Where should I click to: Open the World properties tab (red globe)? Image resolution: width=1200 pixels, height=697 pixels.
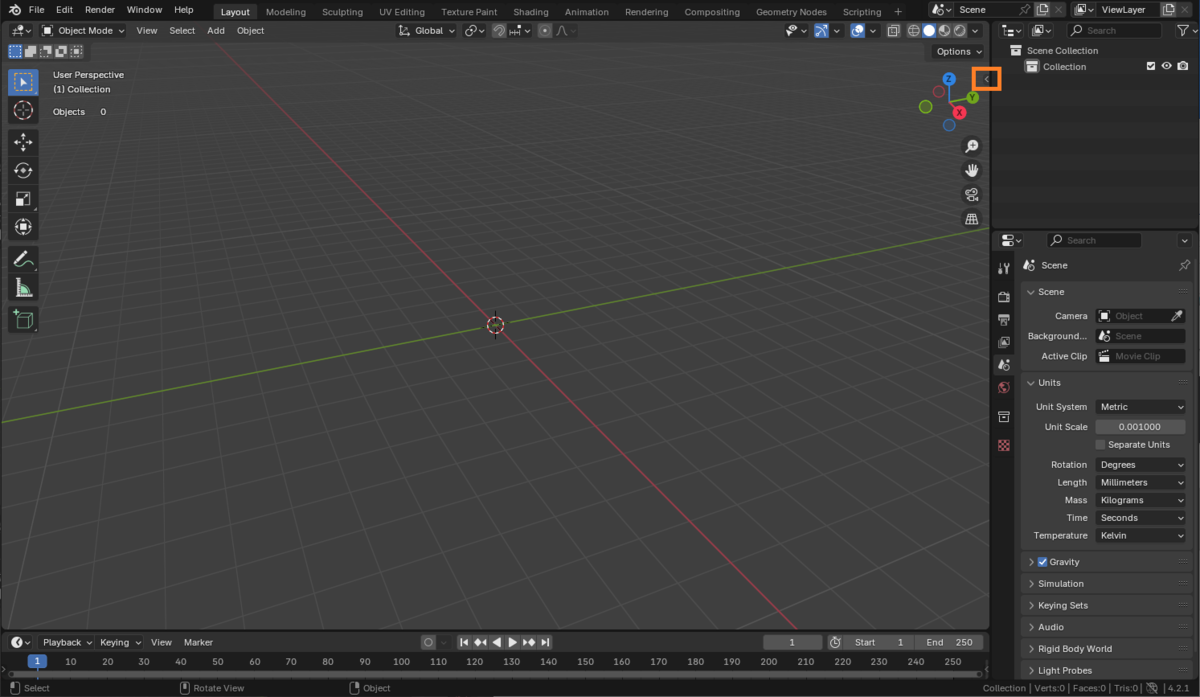[x=1004, y=388]
